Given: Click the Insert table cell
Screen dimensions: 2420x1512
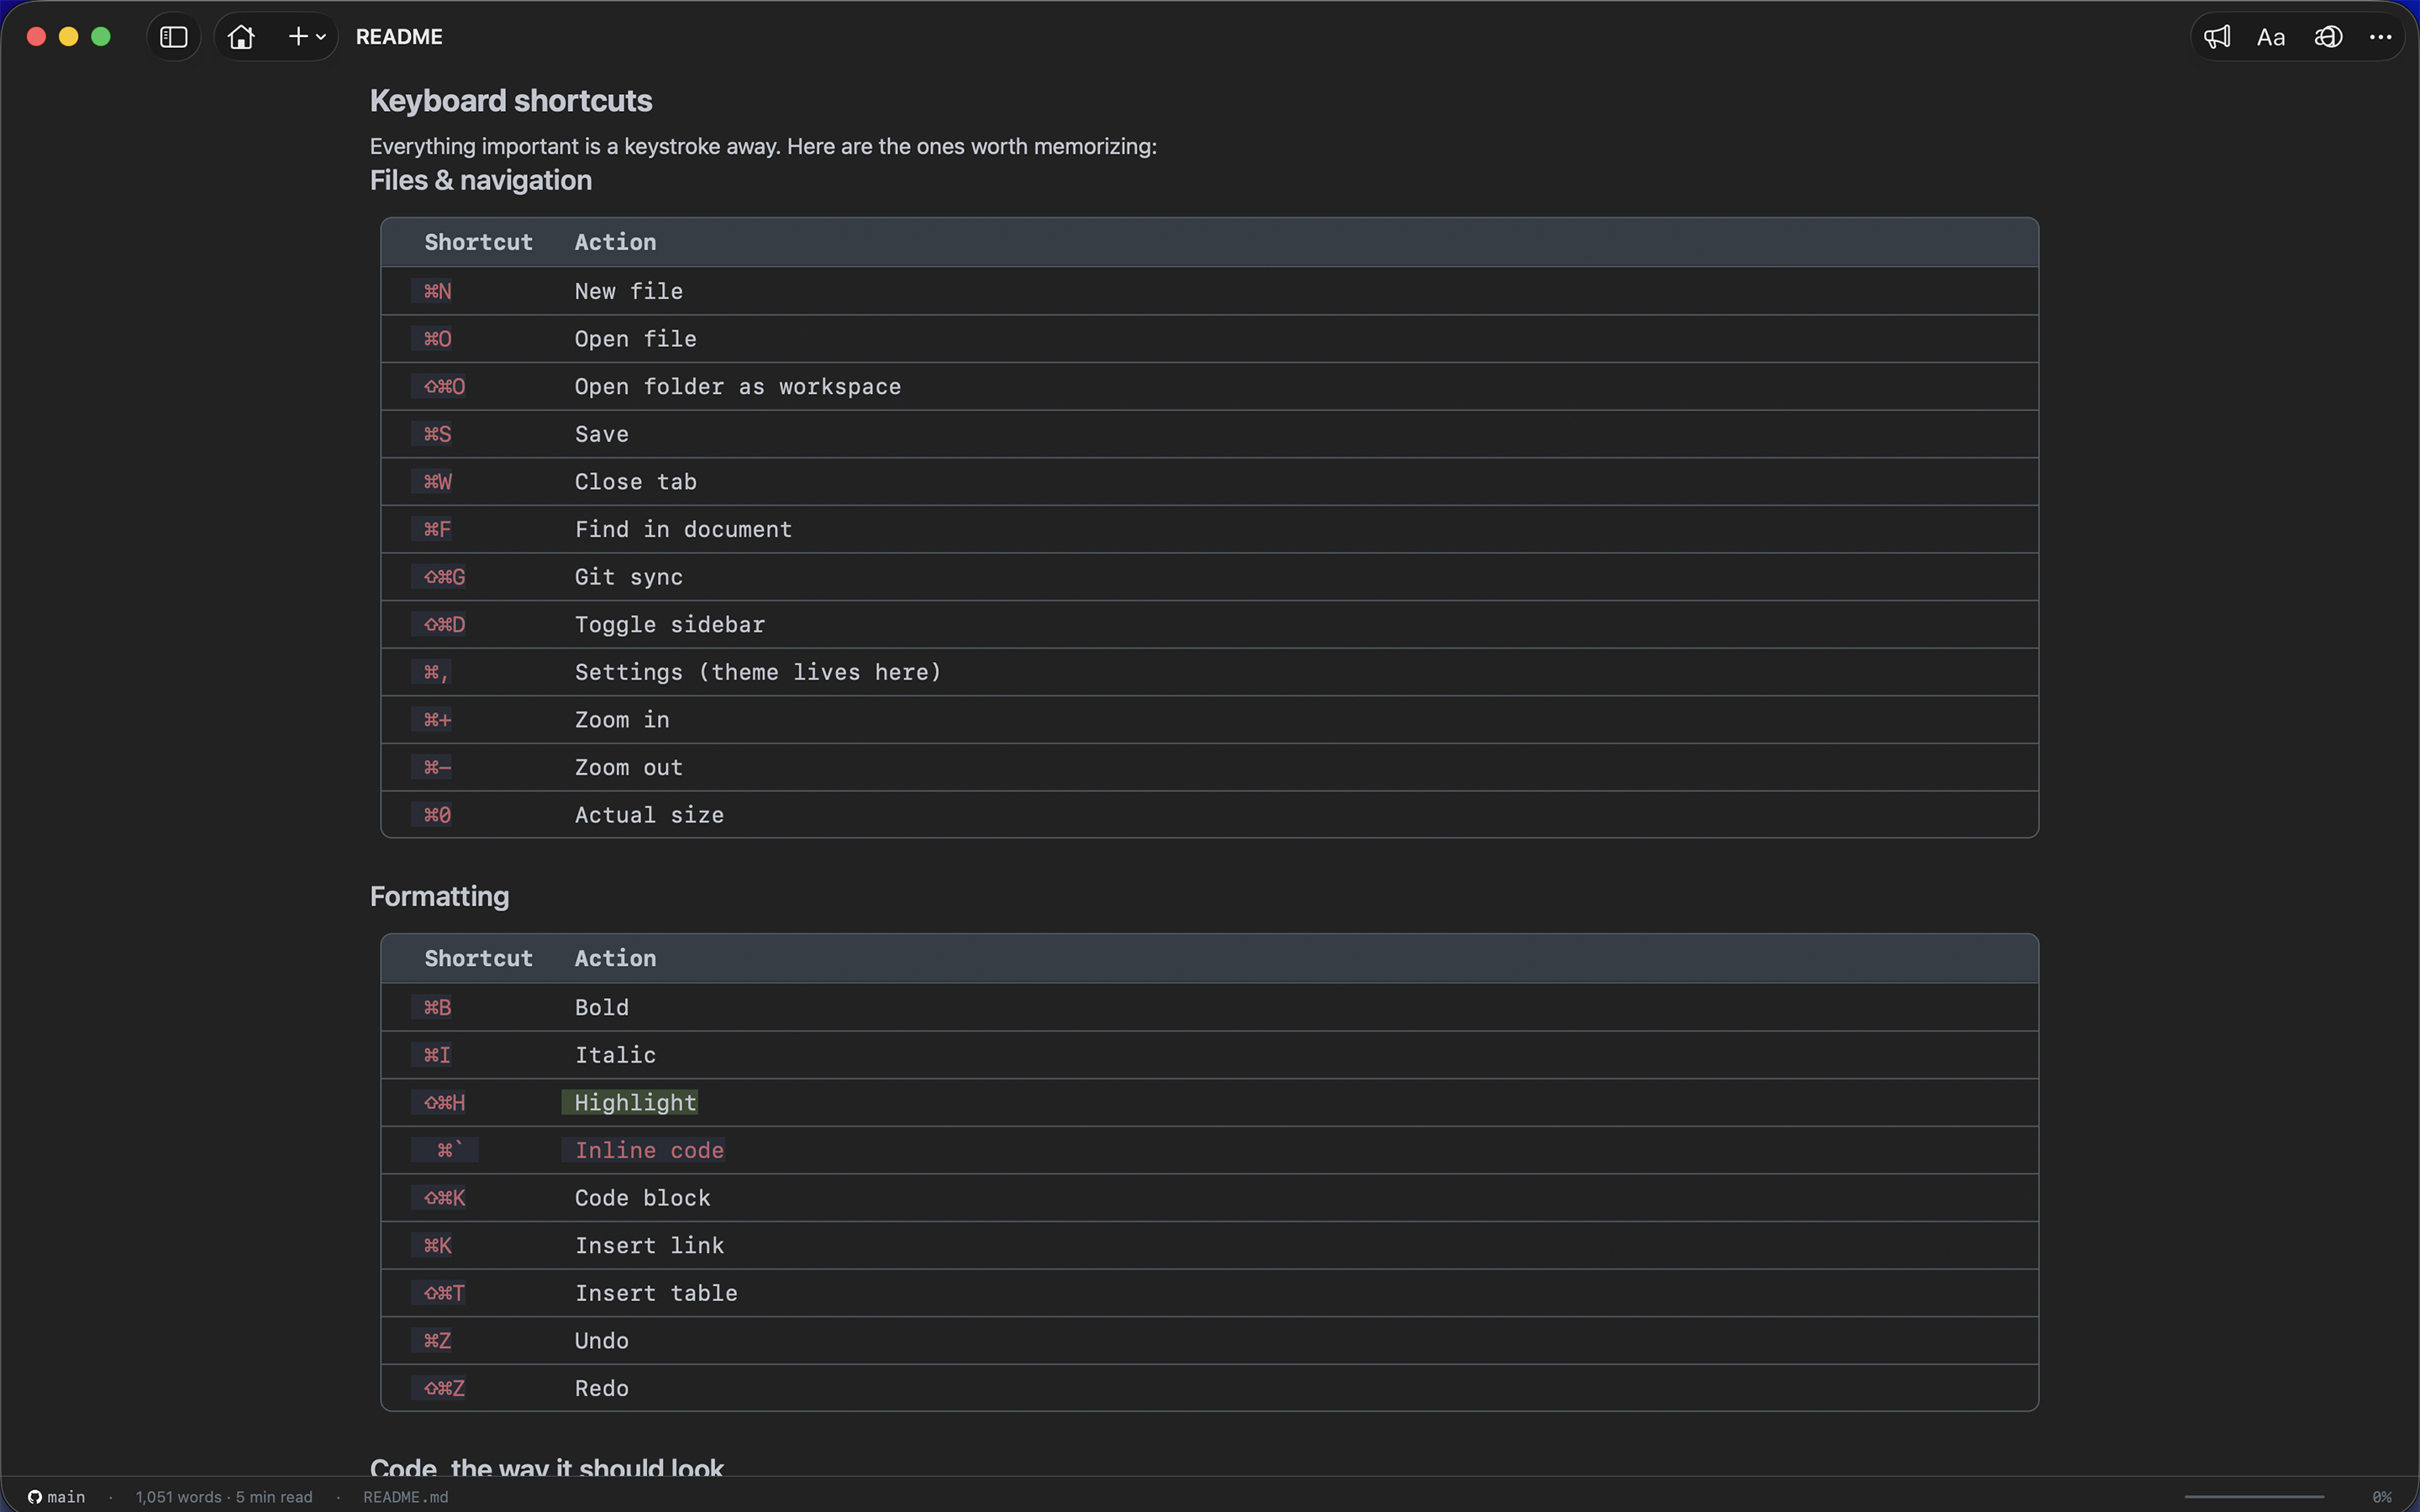Looking at the screenshot, I should 657,1293.
